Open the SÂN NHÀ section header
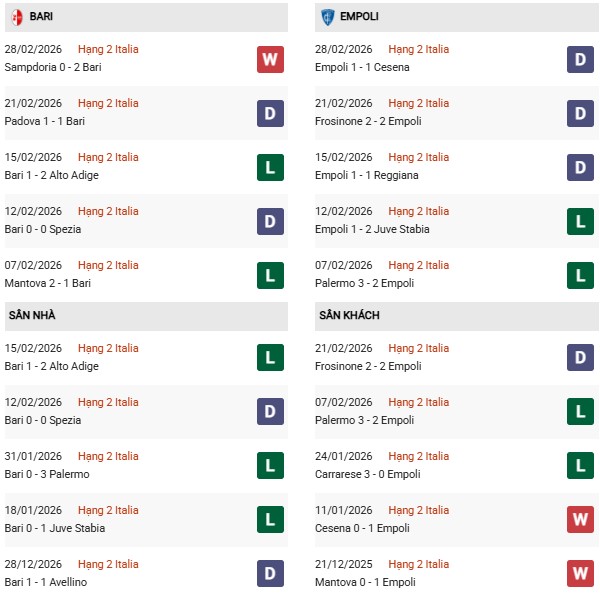 click(32, 316)
